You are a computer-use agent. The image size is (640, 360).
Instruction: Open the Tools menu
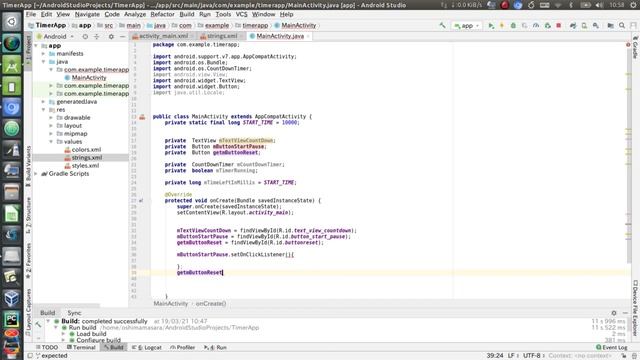223,14
